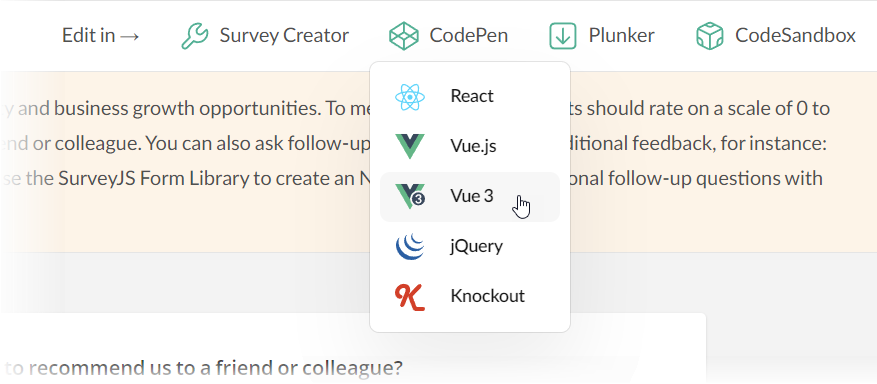Open the Survey Creator link

(x=265, y=36)
